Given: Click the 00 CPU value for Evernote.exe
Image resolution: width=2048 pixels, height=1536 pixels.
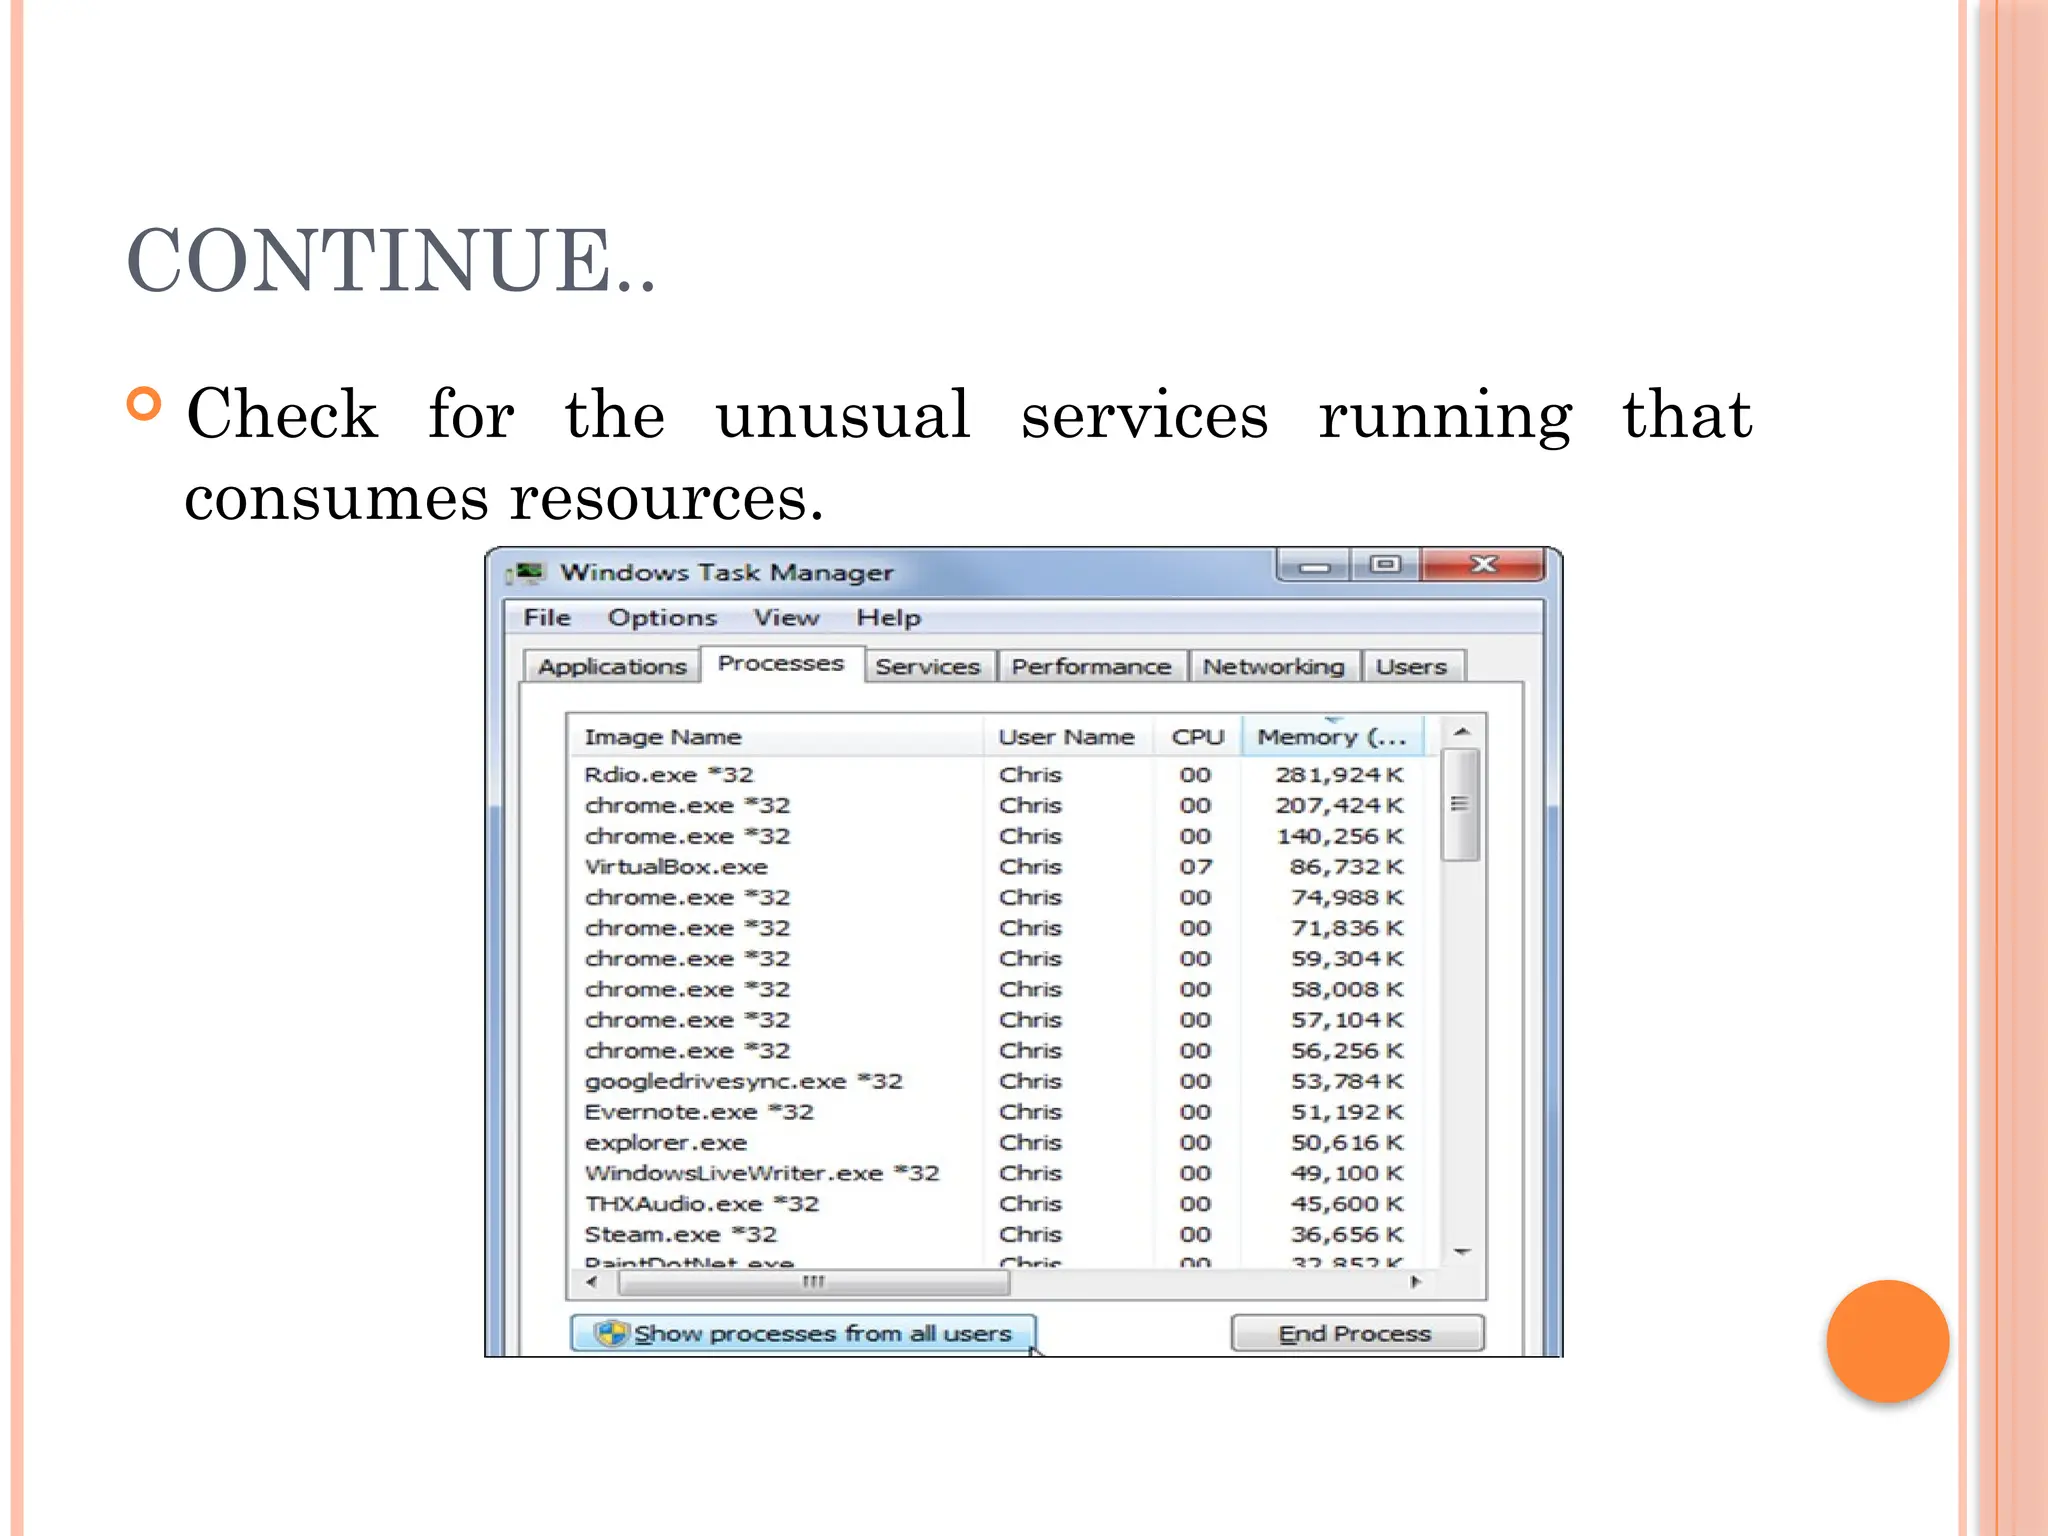Looking at the screenshot, I should (x=1195, y=1112).
